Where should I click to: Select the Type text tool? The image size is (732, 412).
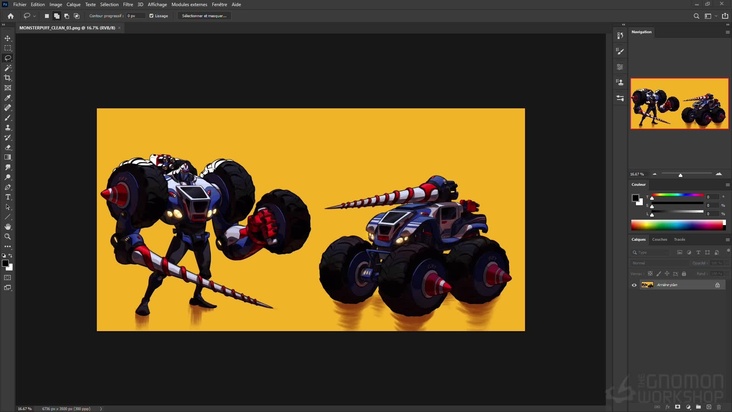[x=8, y=197]
